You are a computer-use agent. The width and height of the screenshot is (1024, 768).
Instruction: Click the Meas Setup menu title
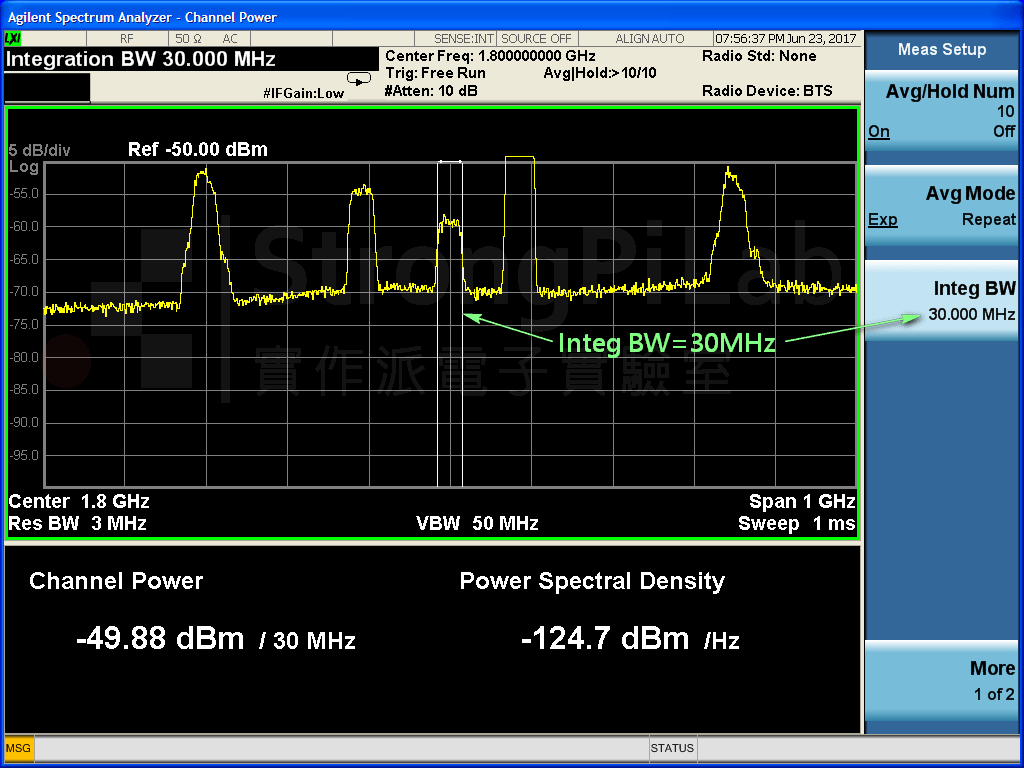click(x=941, y=49)
